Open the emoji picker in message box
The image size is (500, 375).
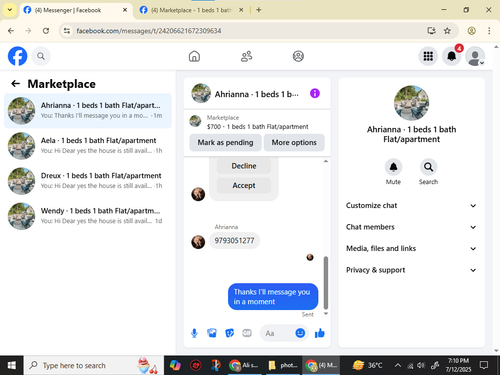click(300, 333)
